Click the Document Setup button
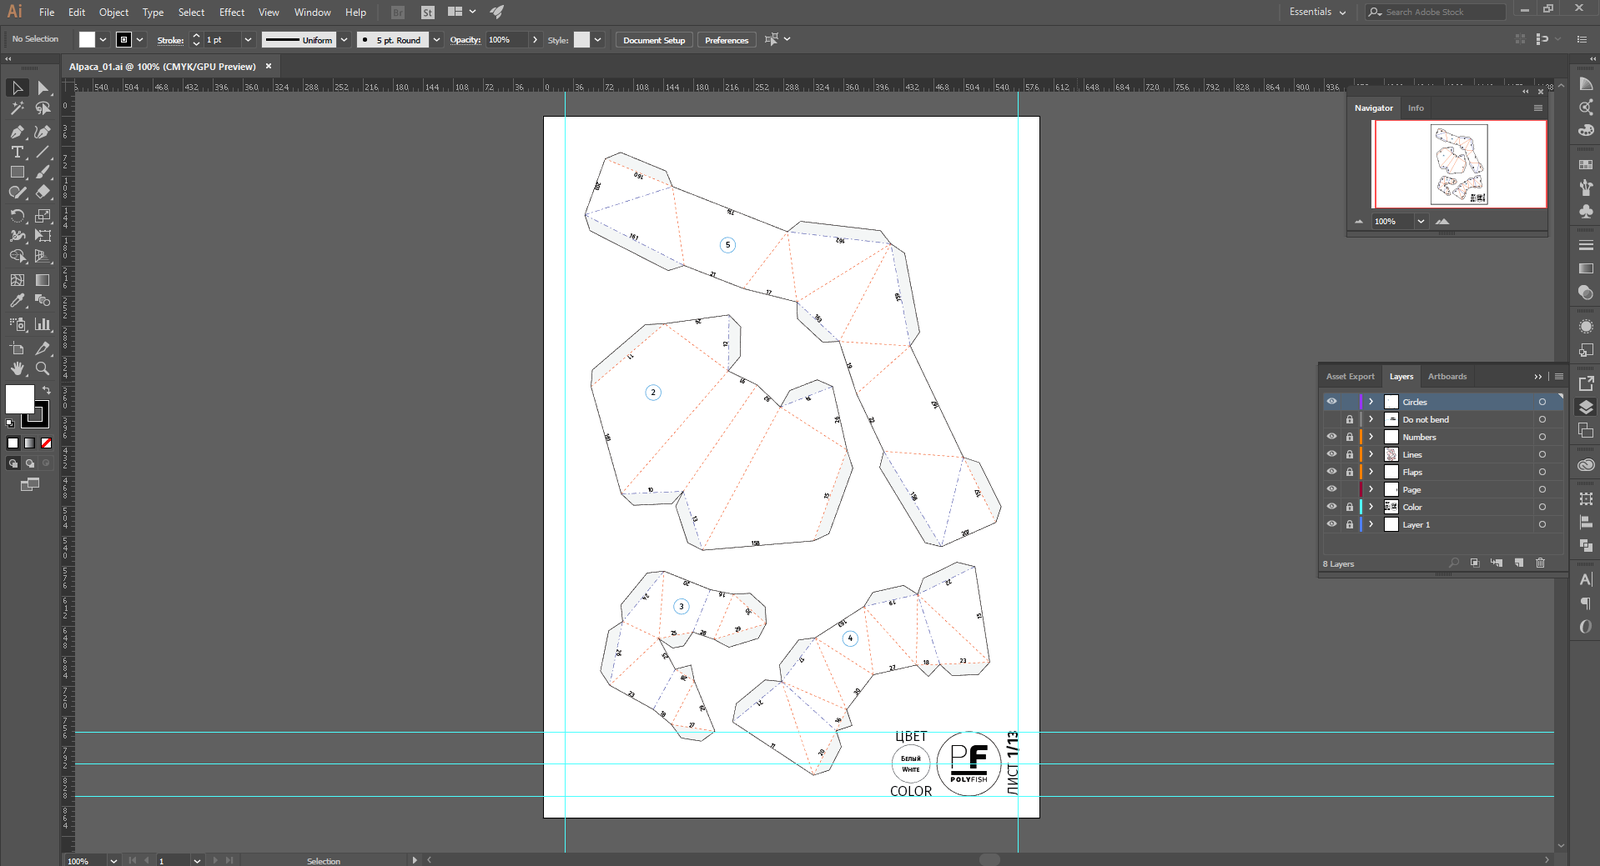Viewport: 1600px width, 866px height. (x=654, y=40)
